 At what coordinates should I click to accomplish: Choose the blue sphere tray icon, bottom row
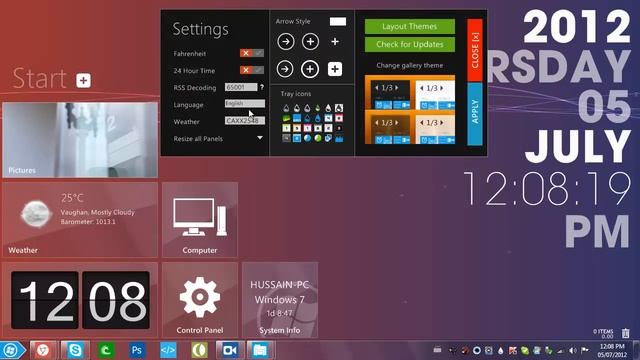click(307, 138)
